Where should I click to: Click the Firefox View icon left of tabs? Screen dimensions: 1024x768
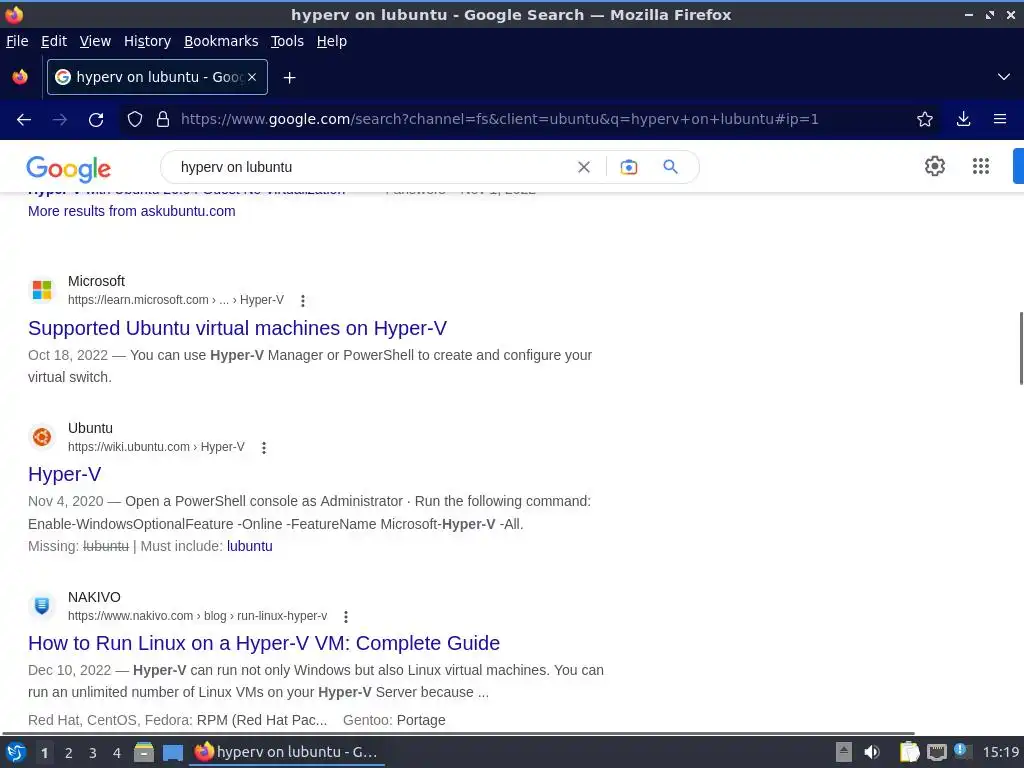[20, 77]
